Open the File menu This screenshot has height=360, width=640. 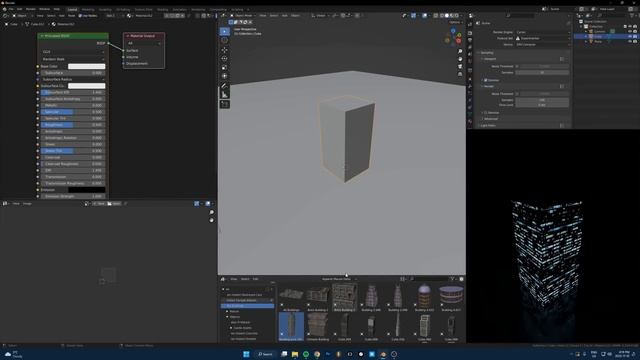click(x=11, y=9)
